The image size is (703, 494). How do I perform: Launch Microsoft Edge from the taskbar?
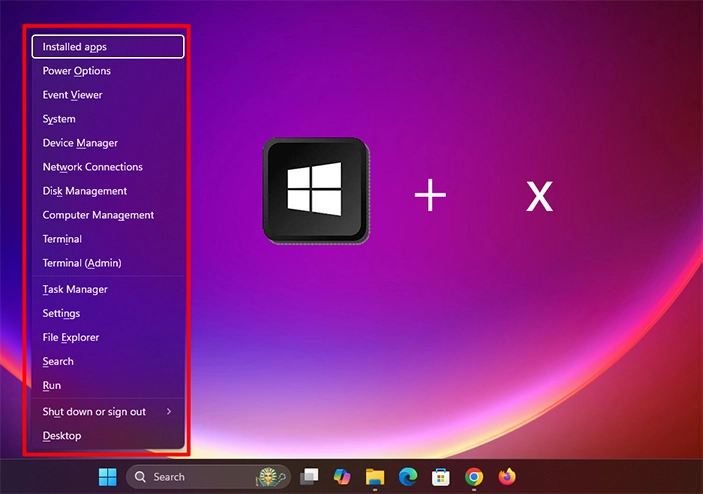[408, 477]
